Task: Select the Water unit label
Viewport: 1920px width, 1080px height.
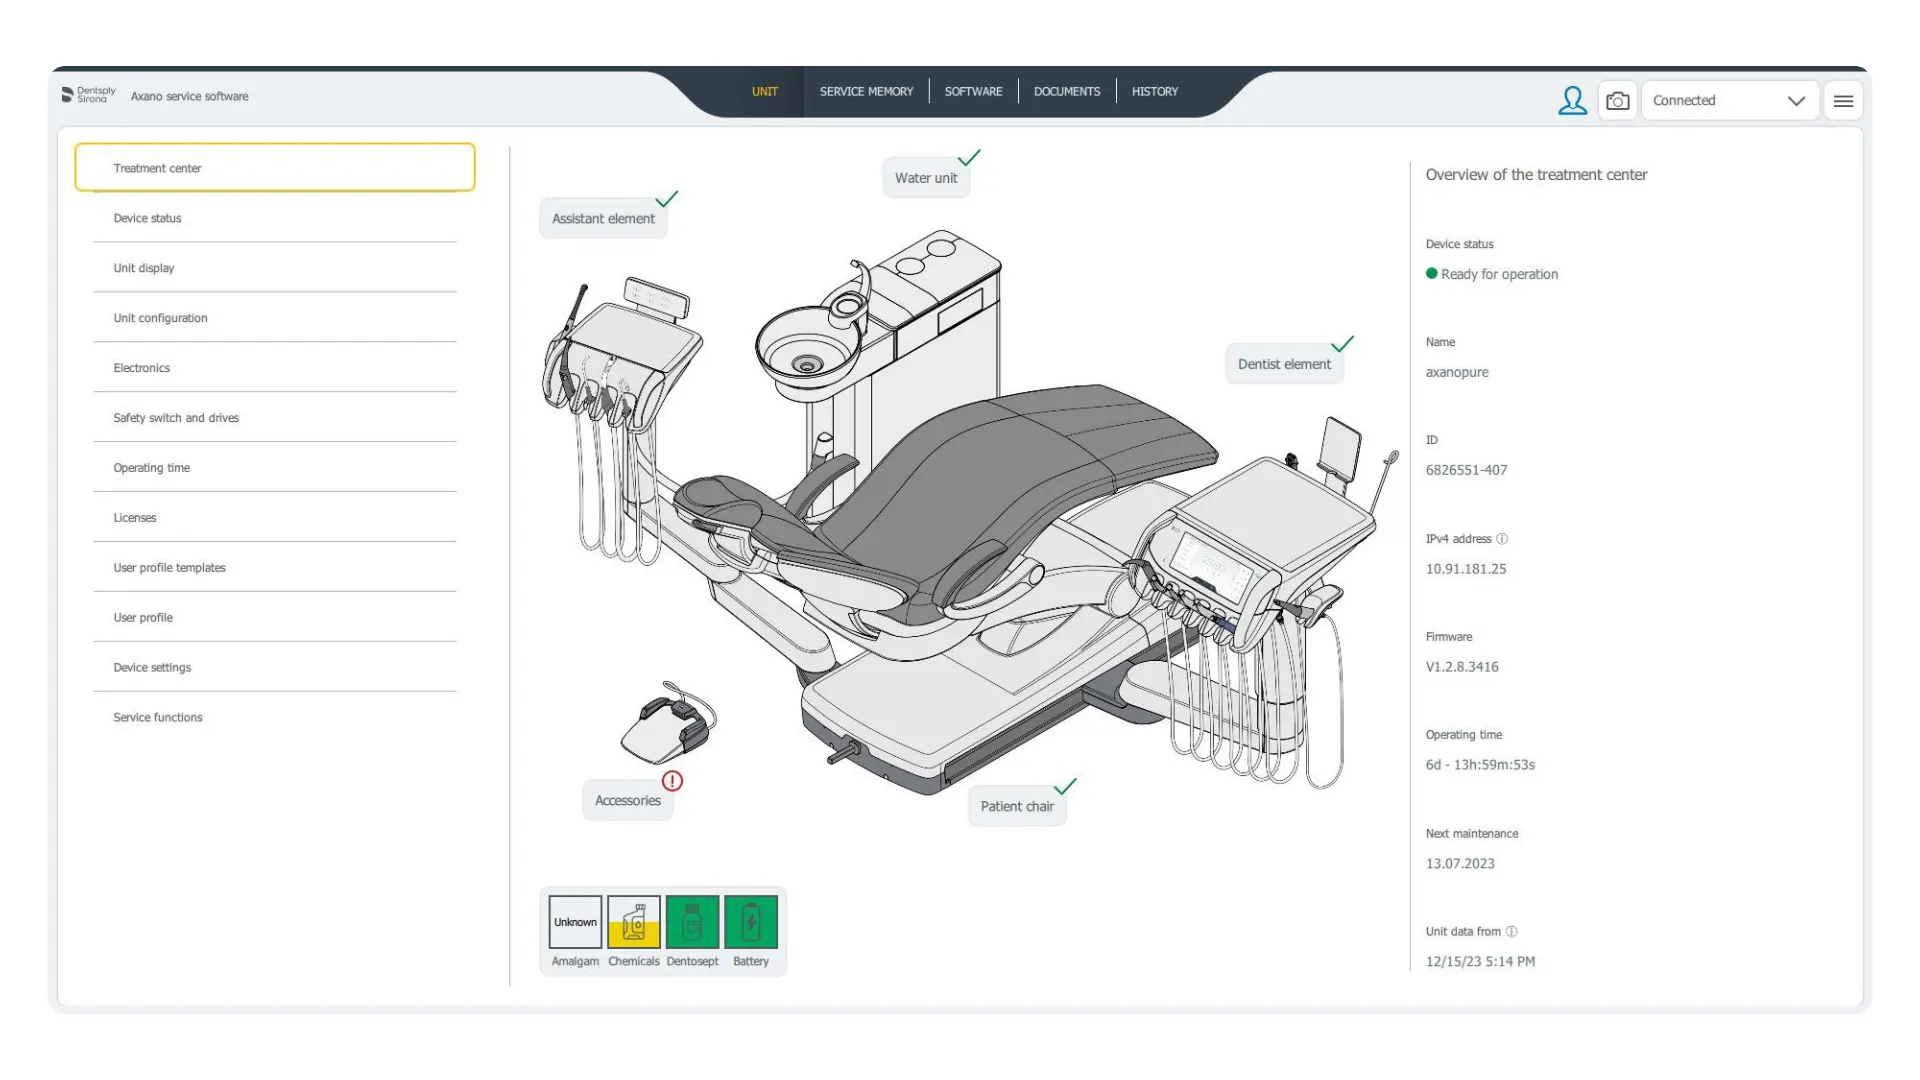Action: [x=926, y=178]
